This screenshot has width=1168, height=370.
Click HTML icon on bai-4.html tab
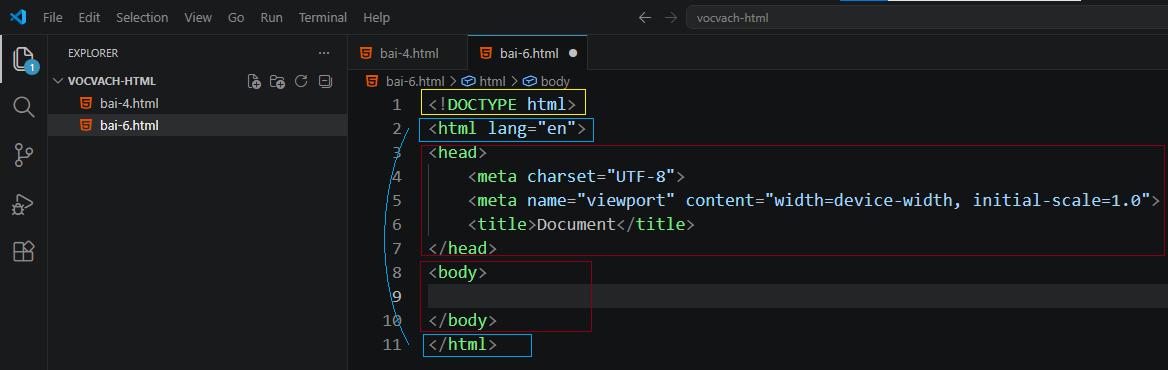pyautogui.click(x=366, y=53)
